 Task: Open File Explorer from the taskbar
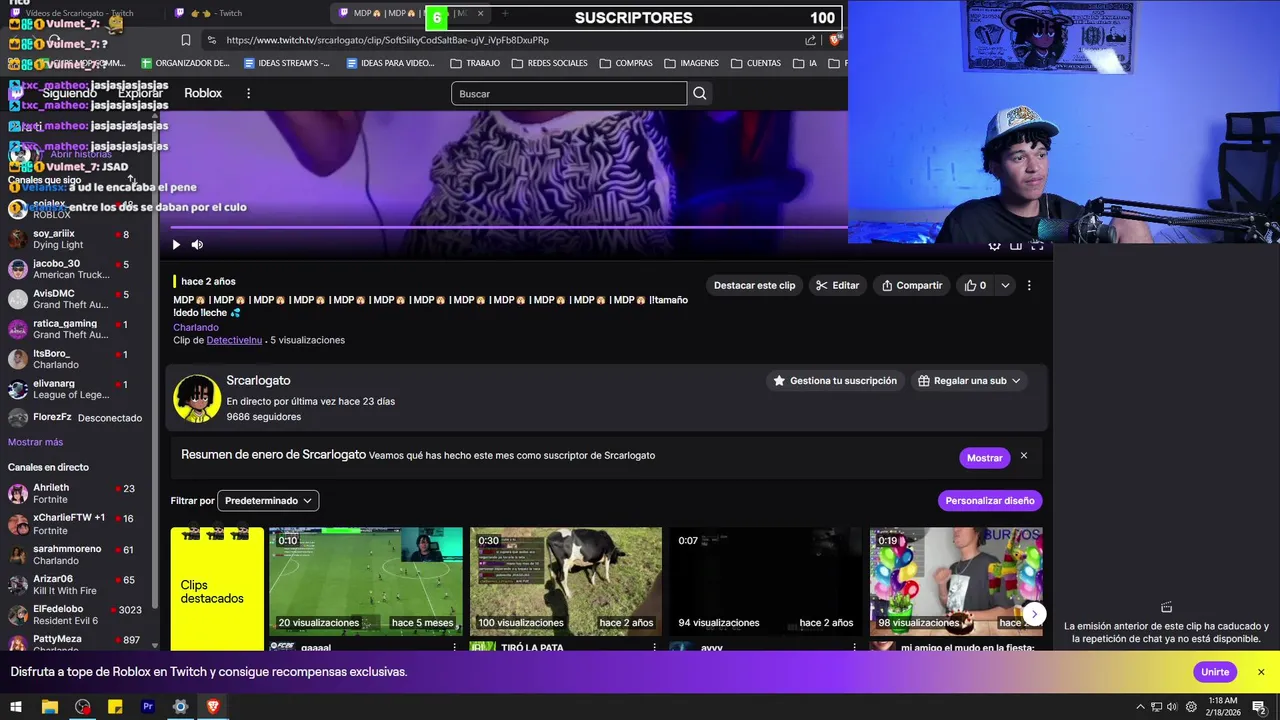pos(49,707)
